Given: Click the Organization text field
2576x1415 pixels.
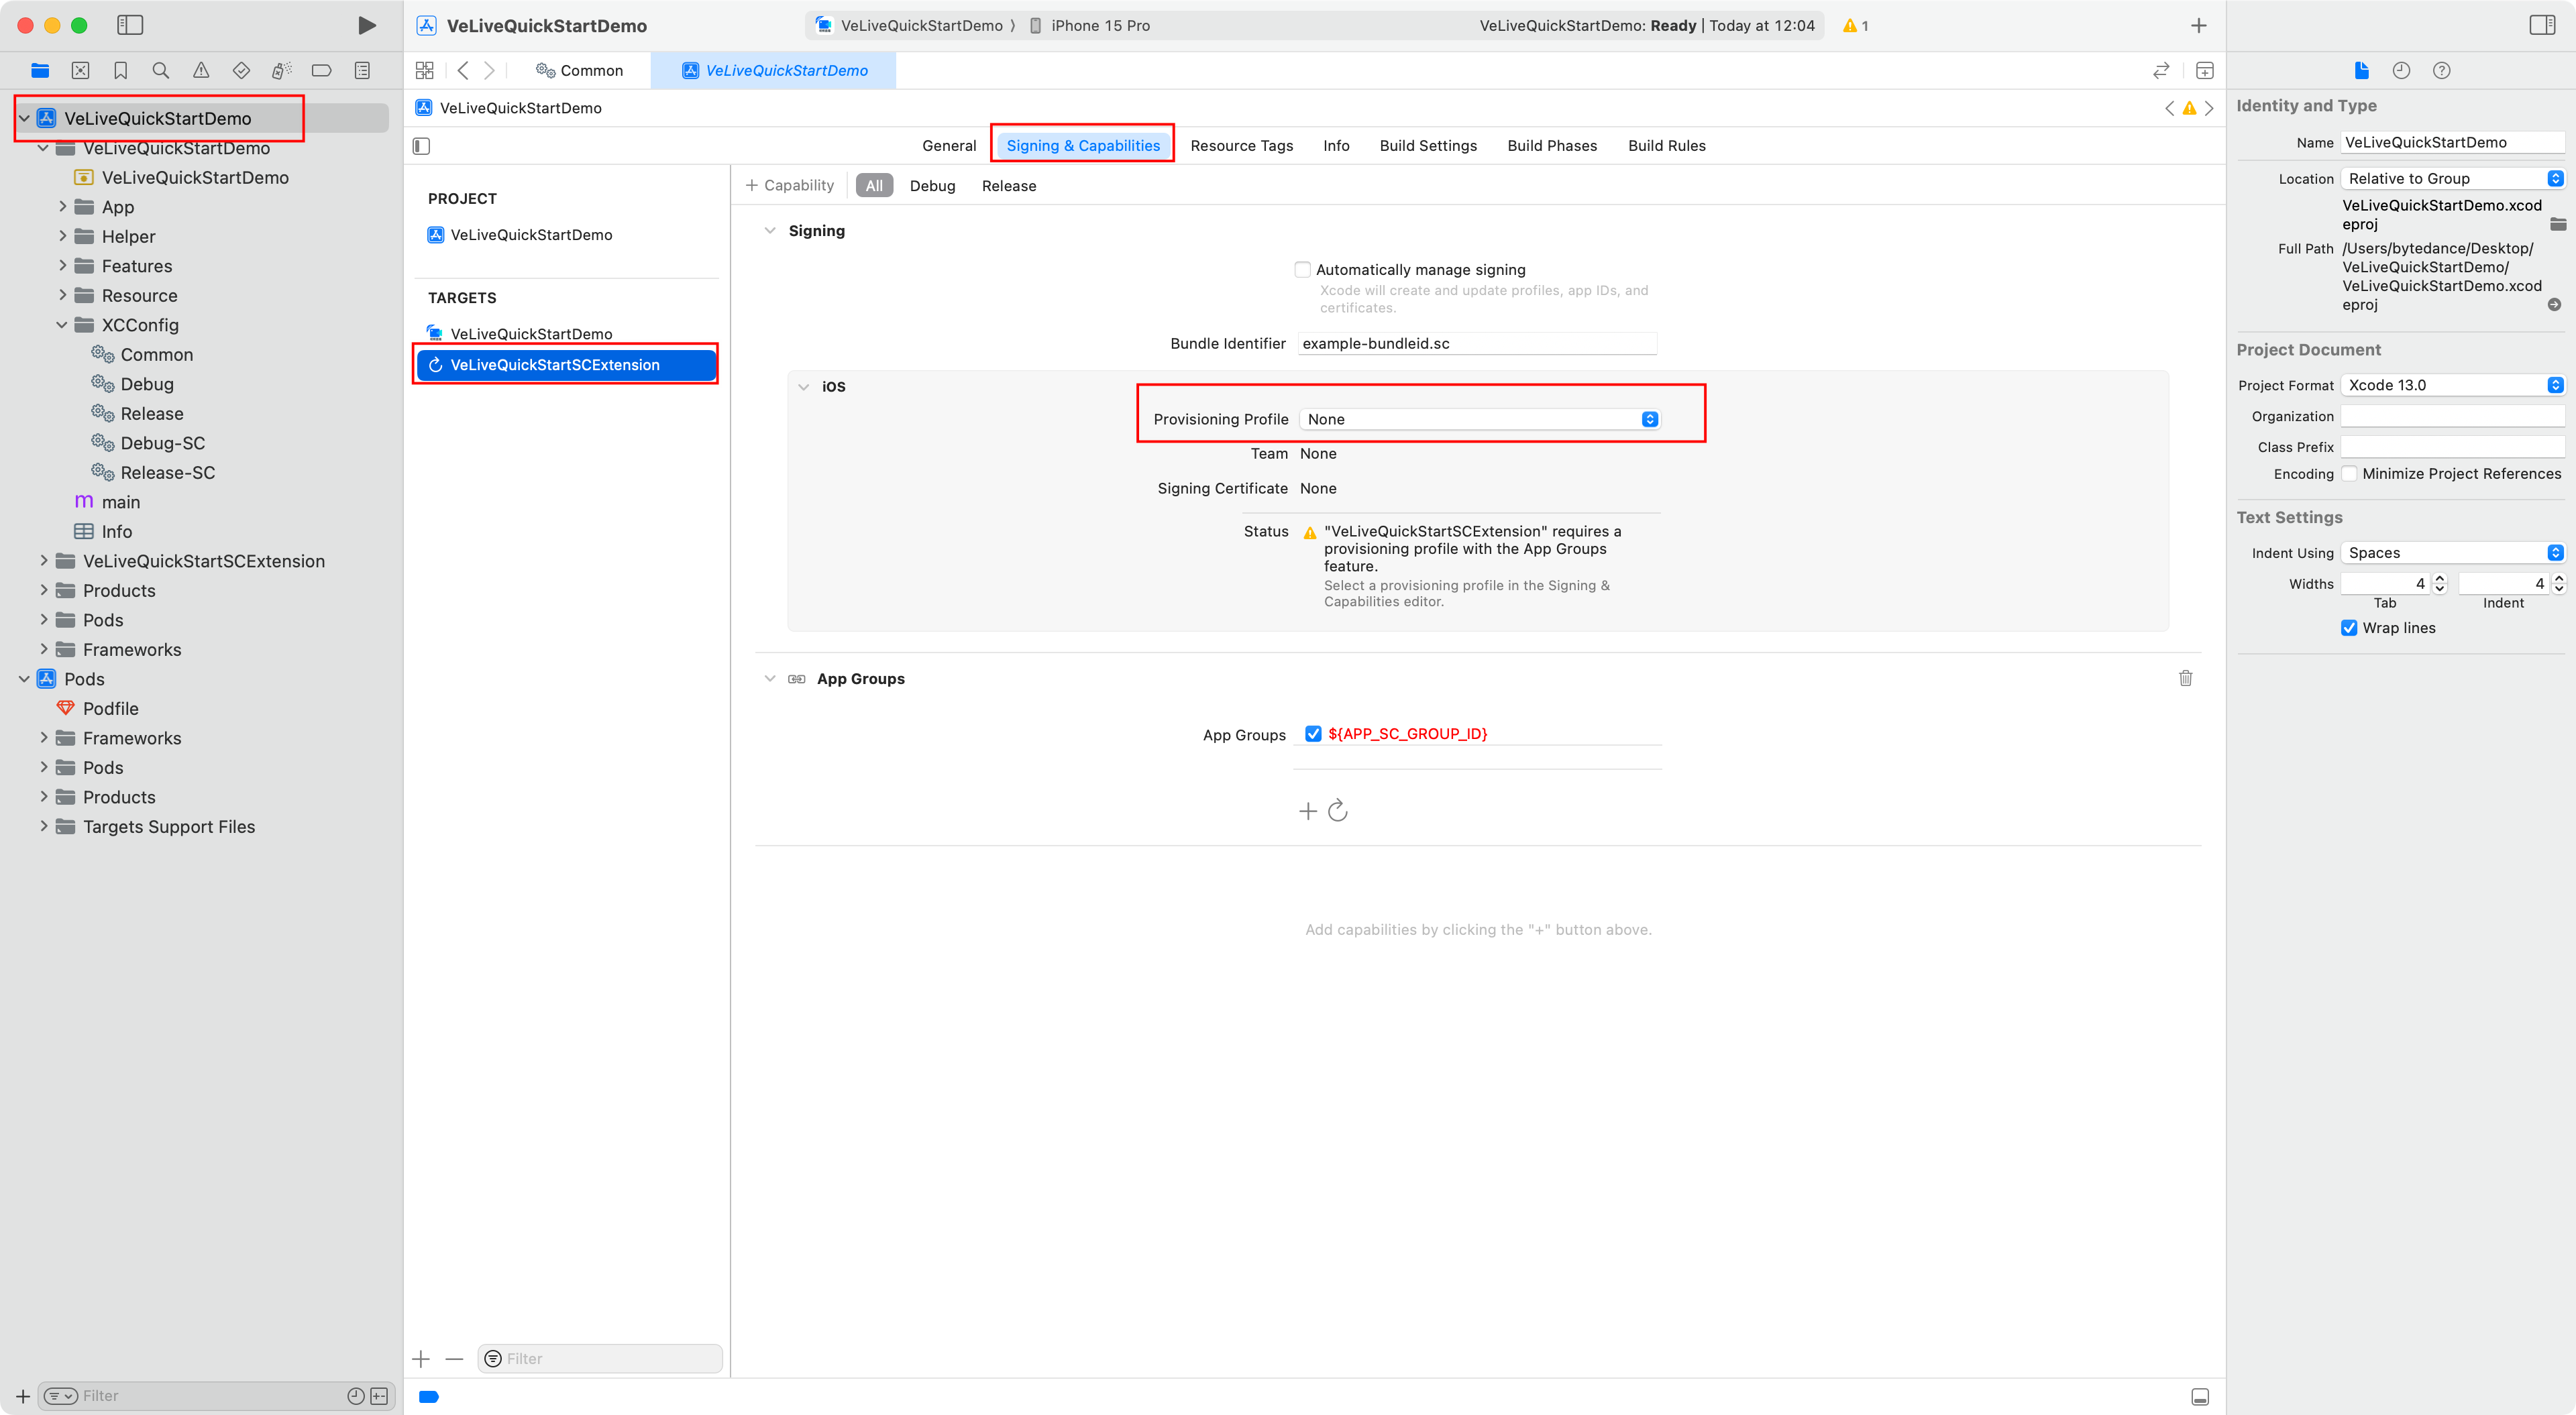Looking at the screenshot, I should pos(2452,416).
